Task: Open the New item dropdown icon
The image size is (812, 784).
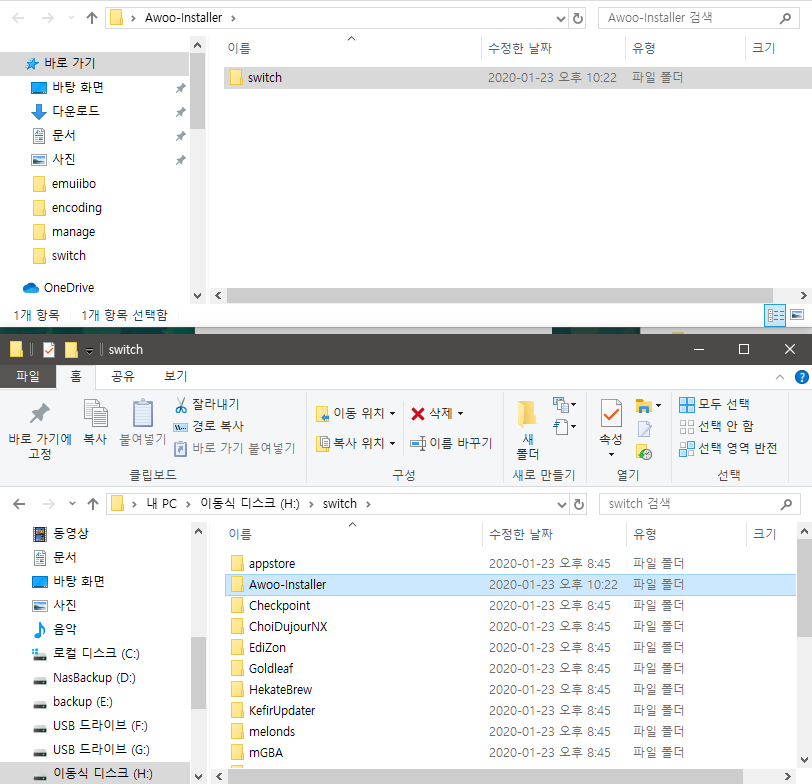Action: (564, 404)
